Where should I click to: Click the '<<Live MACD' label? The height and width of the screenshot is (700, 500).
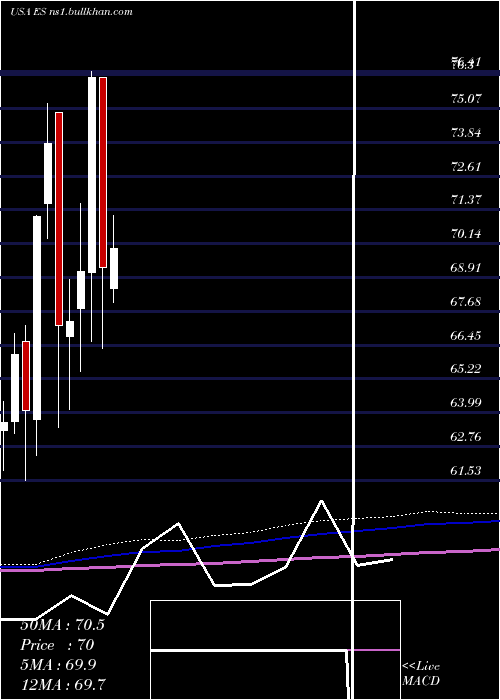(x=421, y=674)
